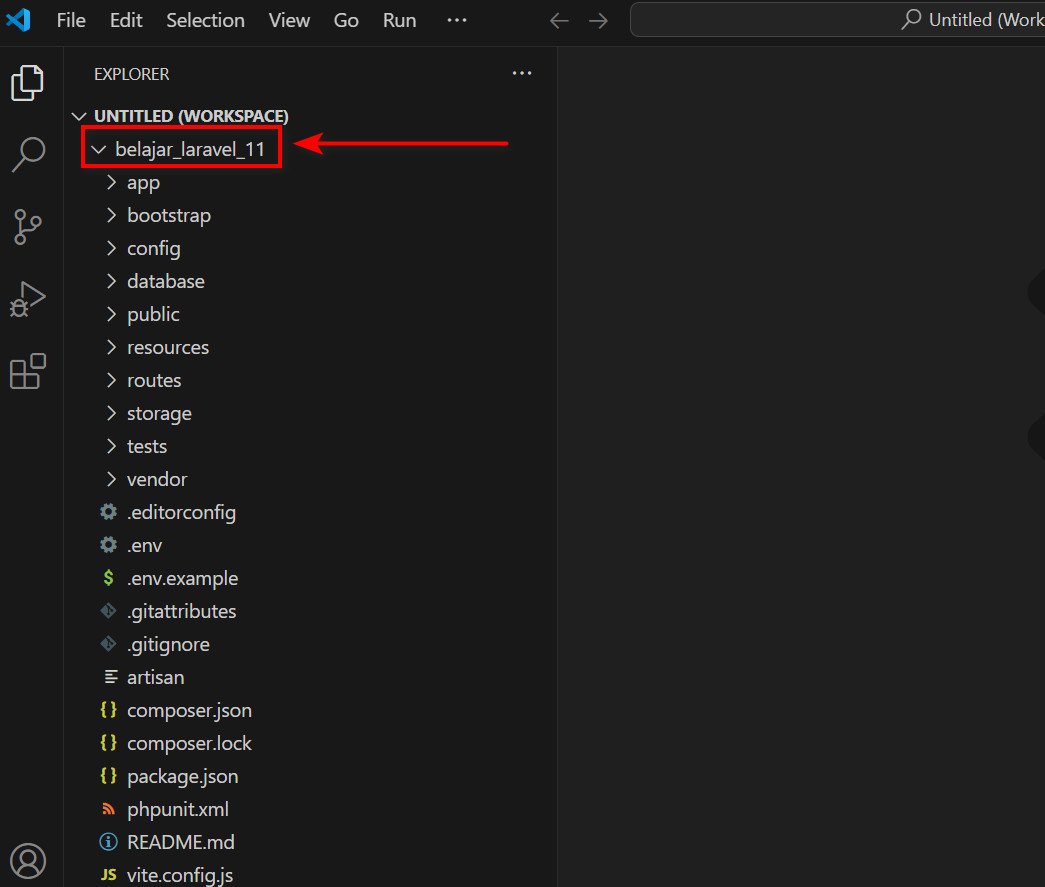Click the info icon beside README.md
1045x887 pixels.
click(108, 842)
